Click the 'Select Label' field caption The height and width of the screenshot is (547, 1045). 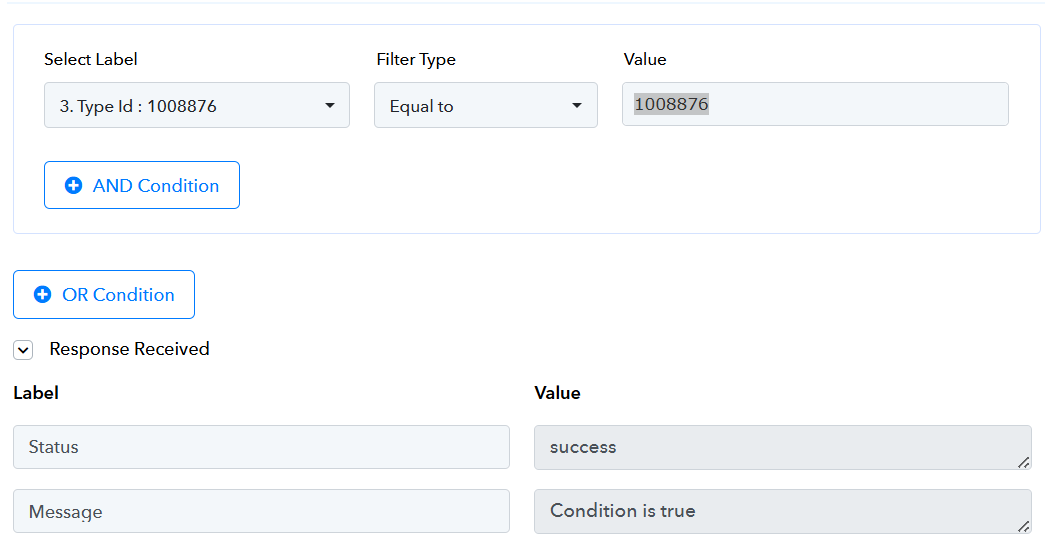[x=91, y=60]
